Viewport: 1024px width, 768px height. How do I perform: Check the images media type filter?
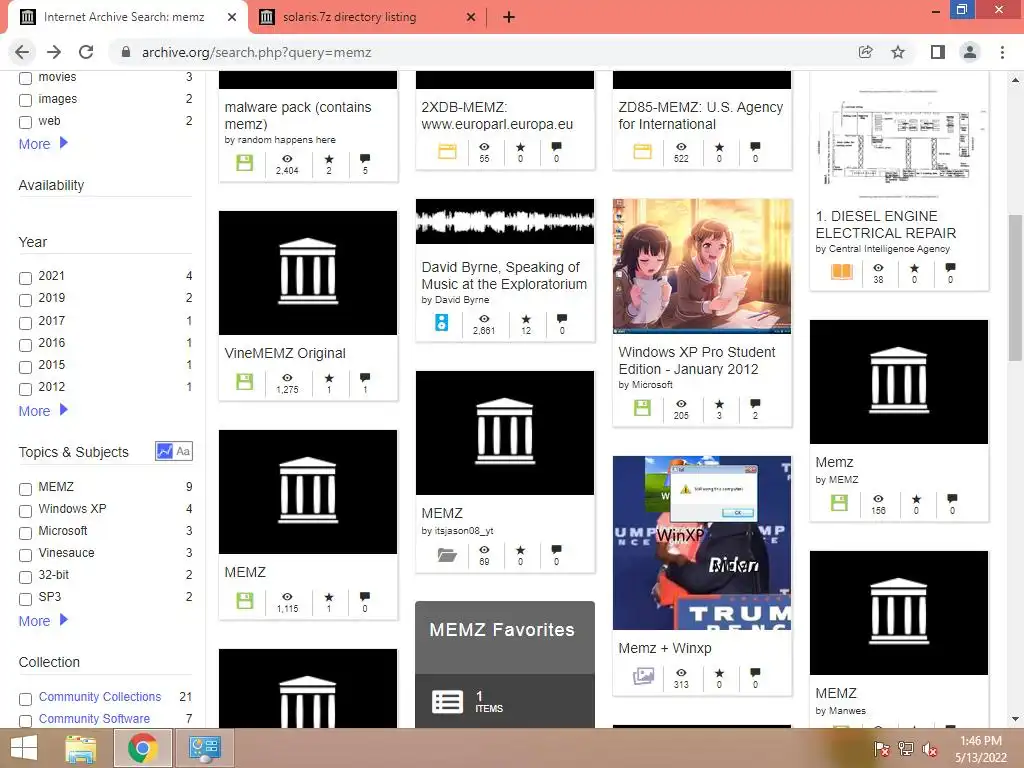pyautogui.click(x=25, y=100)
